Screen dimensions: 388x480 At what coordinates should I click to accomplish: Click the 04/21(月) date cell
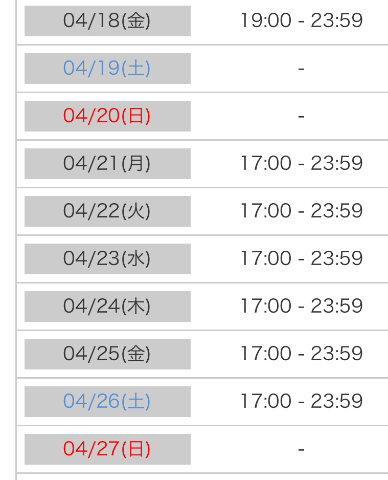coord(108,164)
